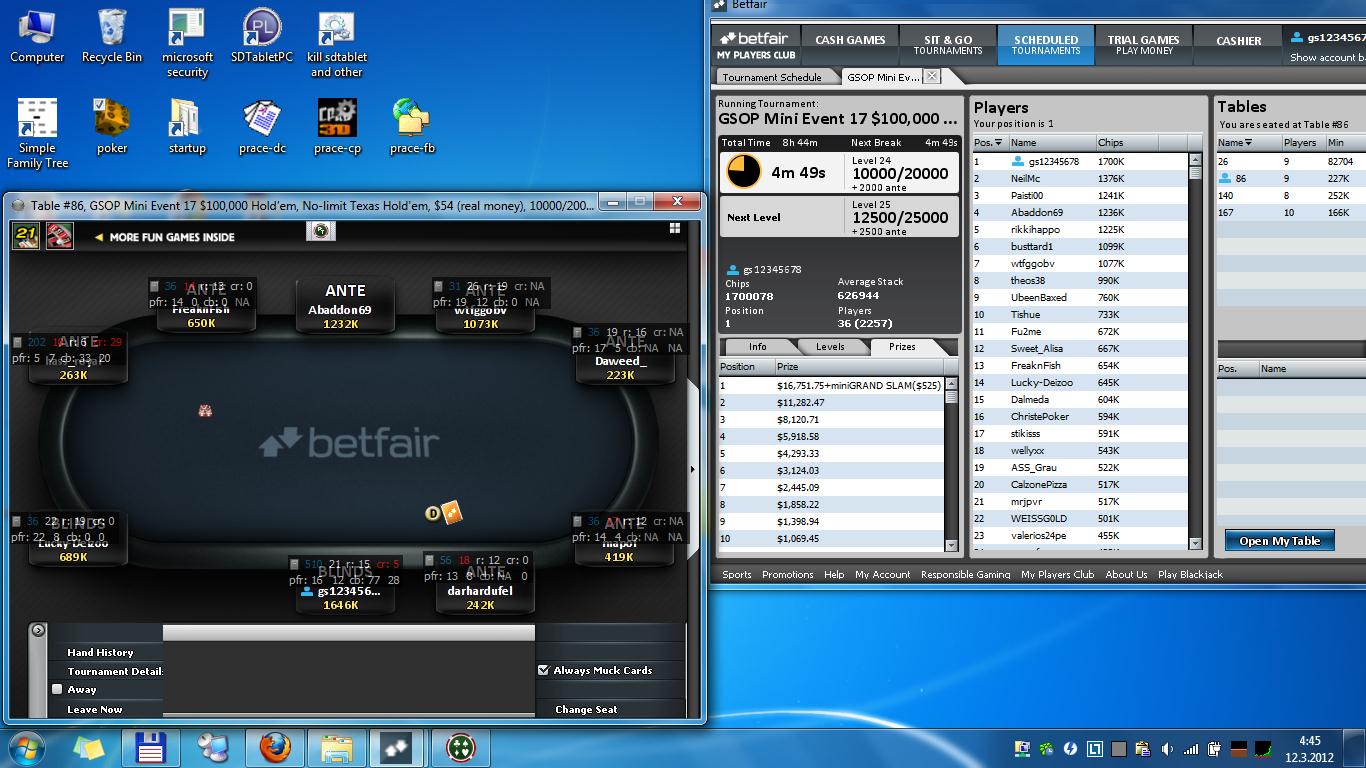Click Players list scrollbar up arrow

coord(1195,160)
